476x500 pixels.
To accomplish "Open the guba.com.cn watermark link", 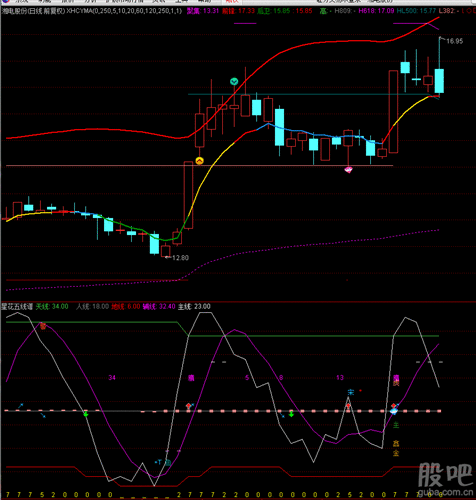I will 445,491.
